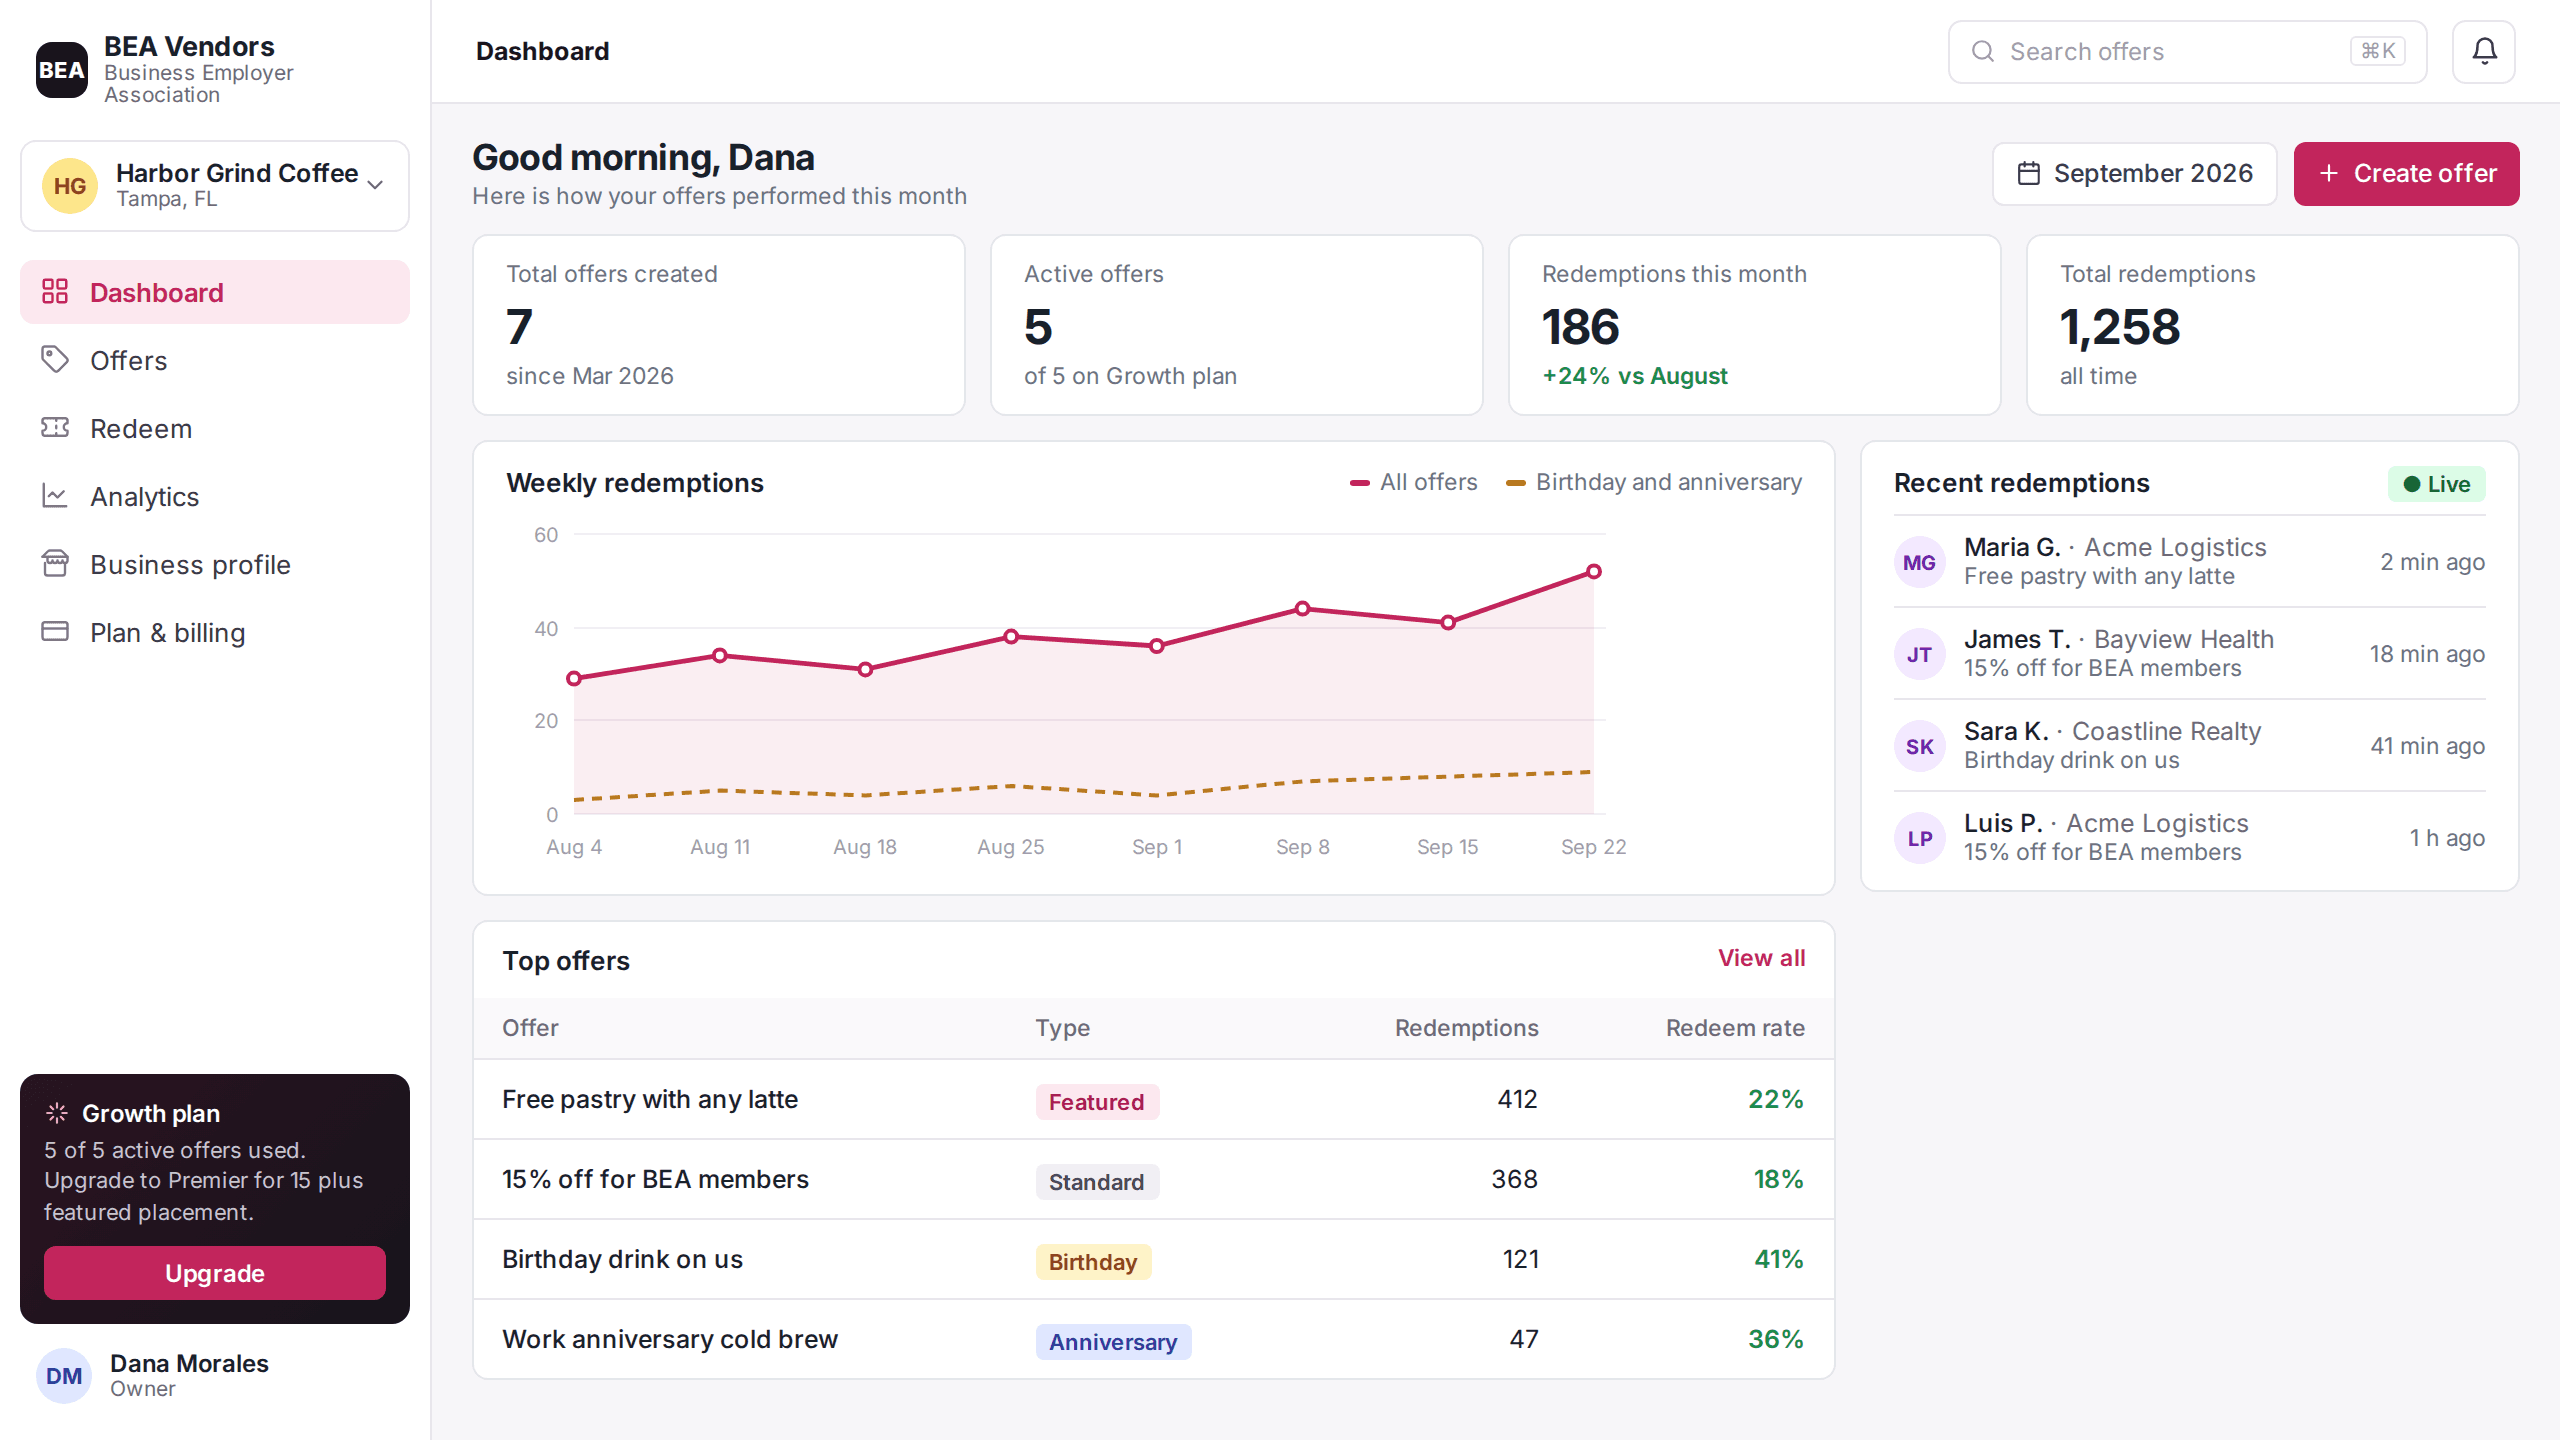2560x1440 pixels.
Task: Click the Redemptions column header
Action: [1466, 1028]
